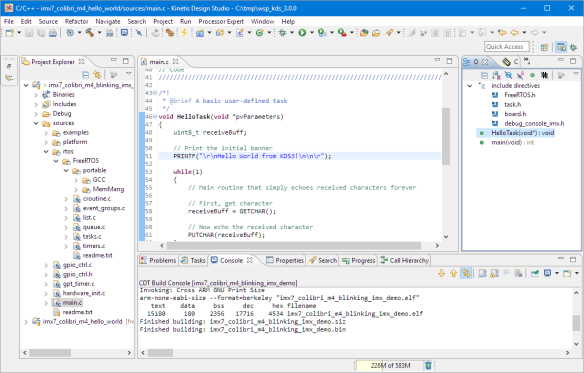
Task: Click the editor horizontal scrollbar thumb
Action: point(294,246)
